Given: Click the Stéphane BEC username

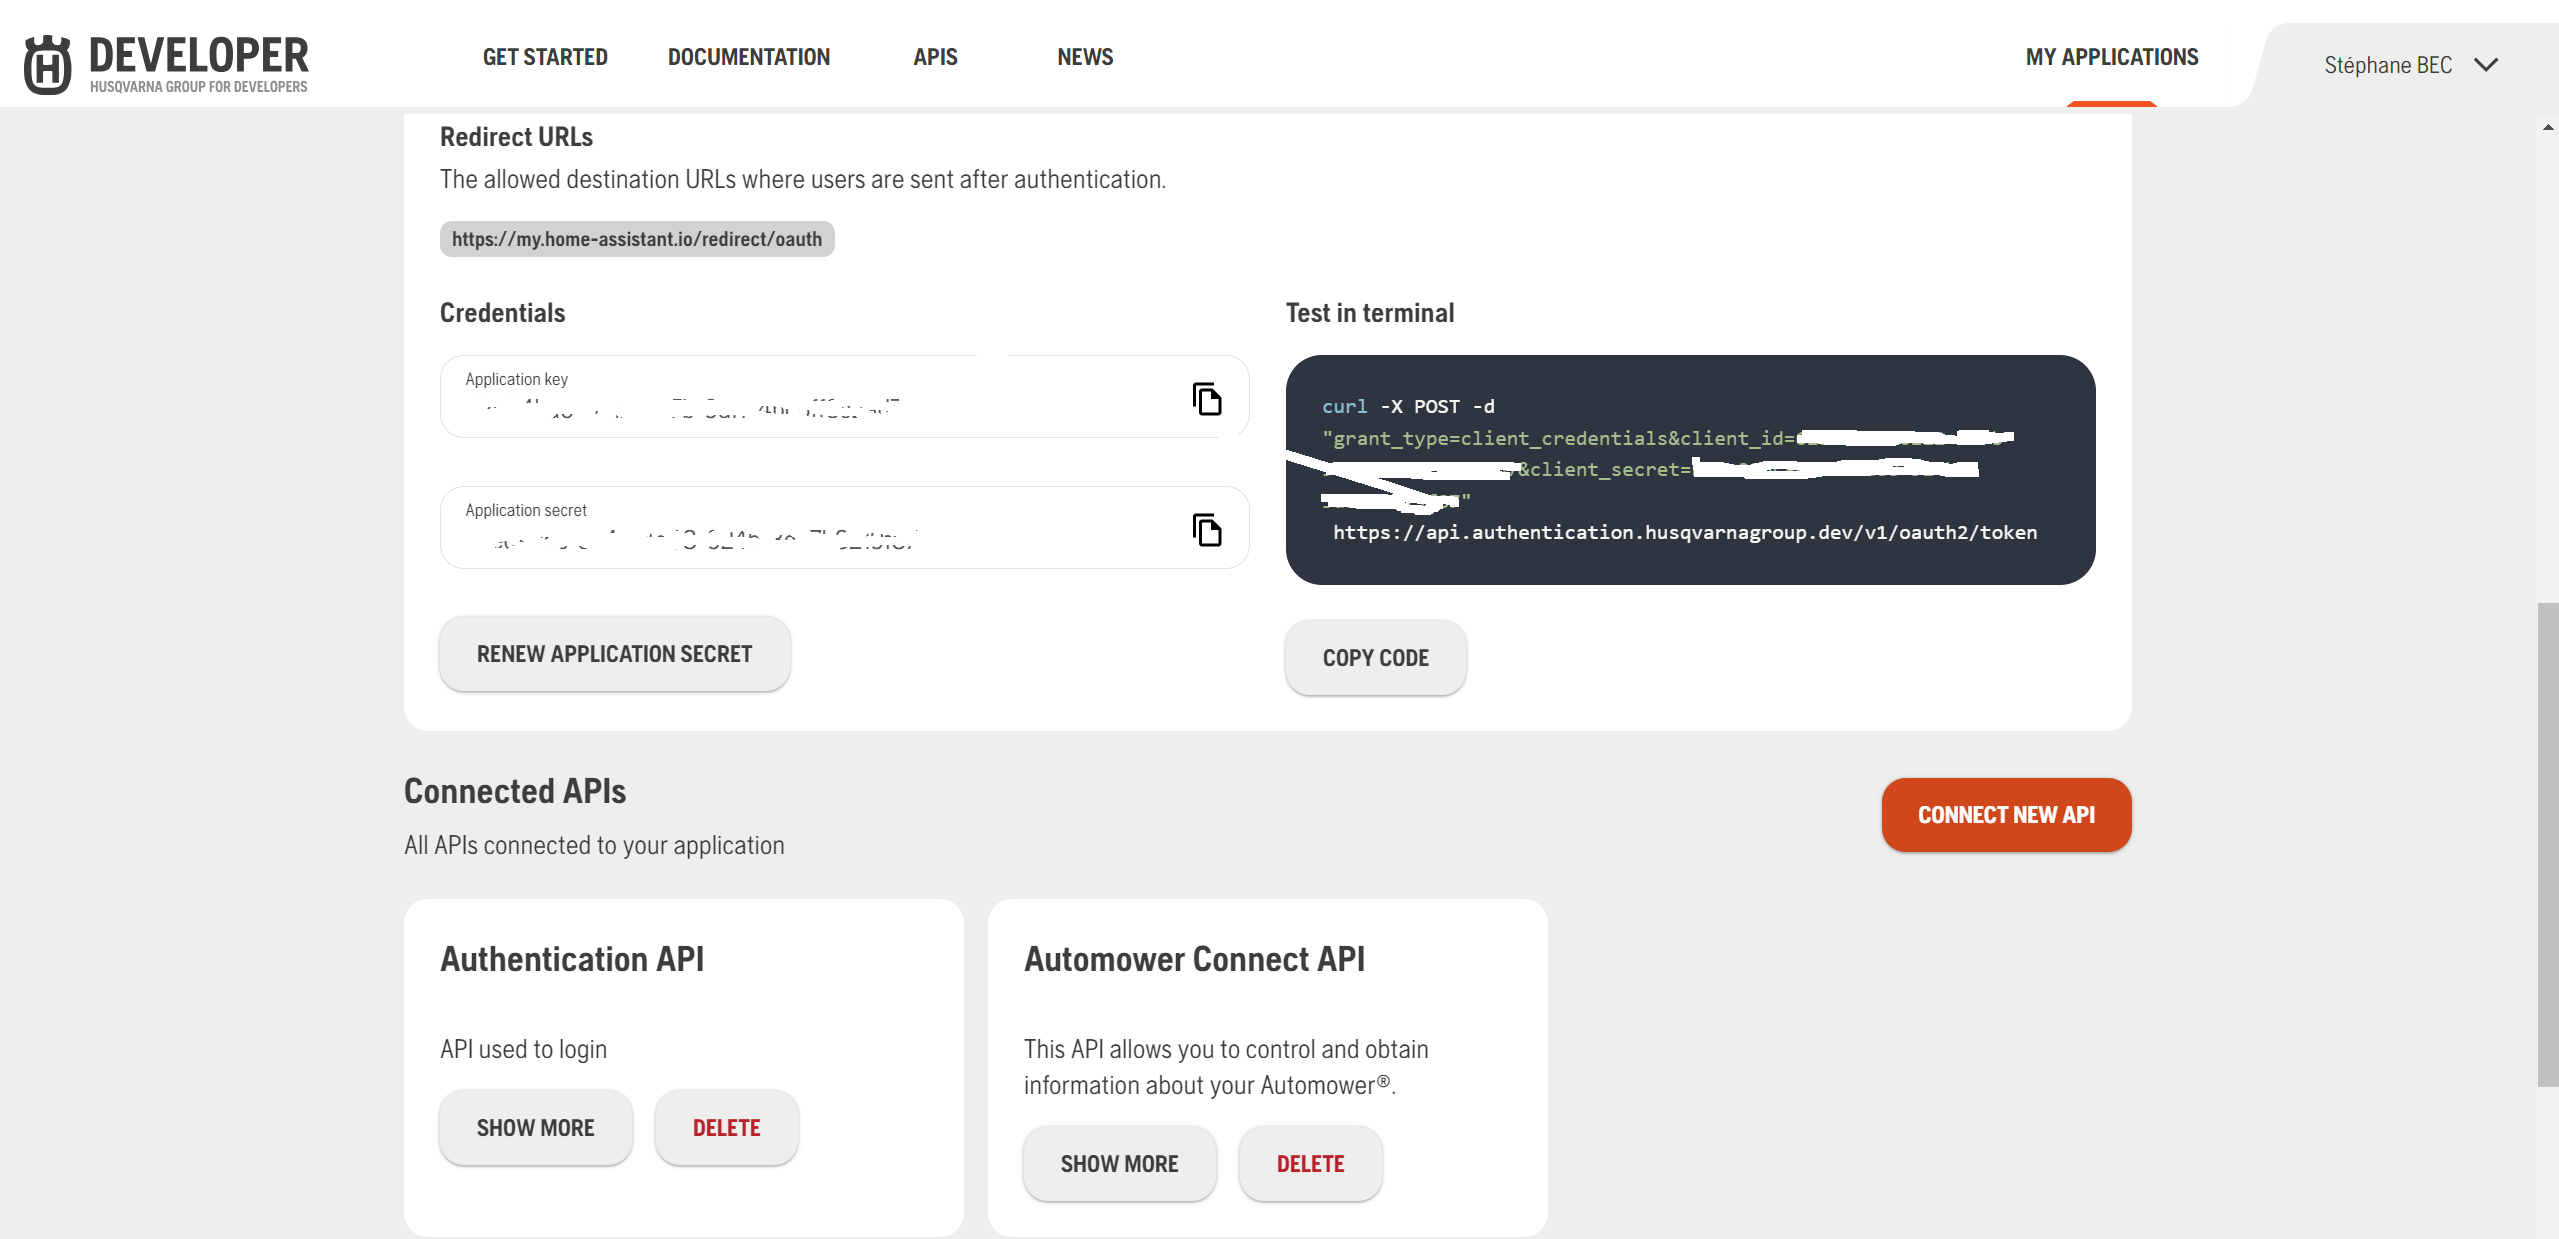Looking at the screenshot, I should (x=2388, y=65).
